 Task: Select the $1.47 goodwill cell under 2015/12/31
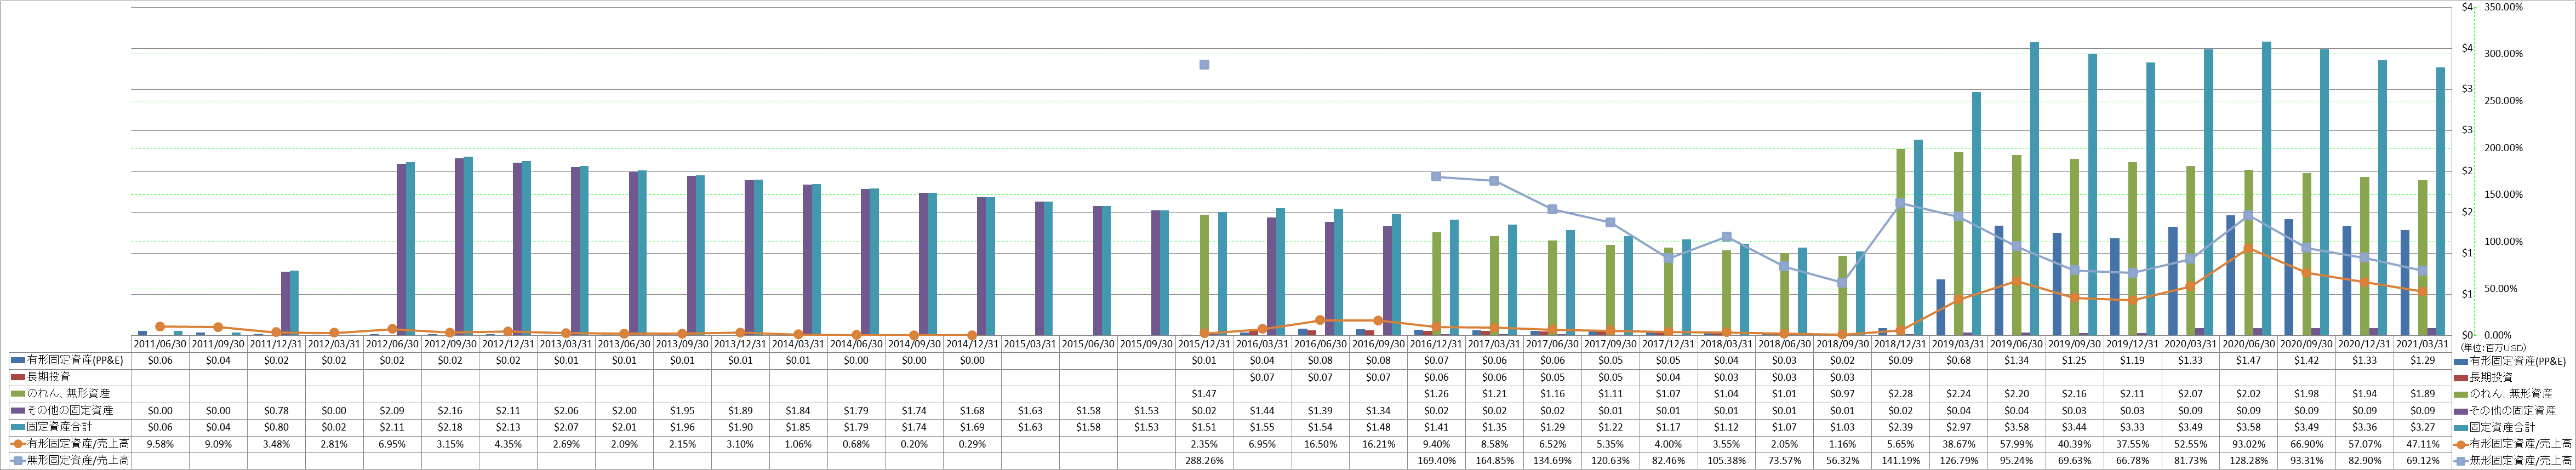pos(1204,394)
